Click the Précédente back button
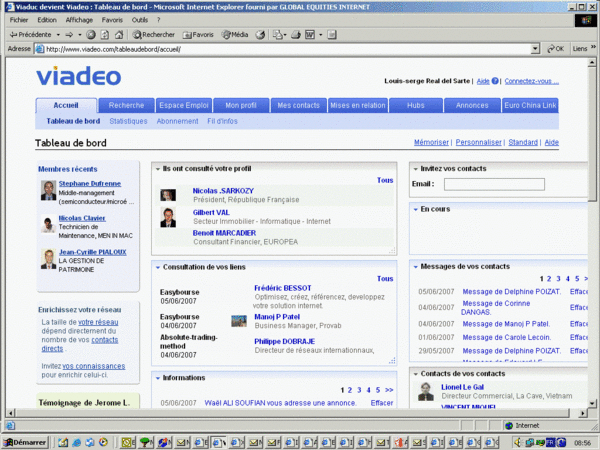Image resolution: width=600 pixels, height=450 pixels. click(31, 35)
